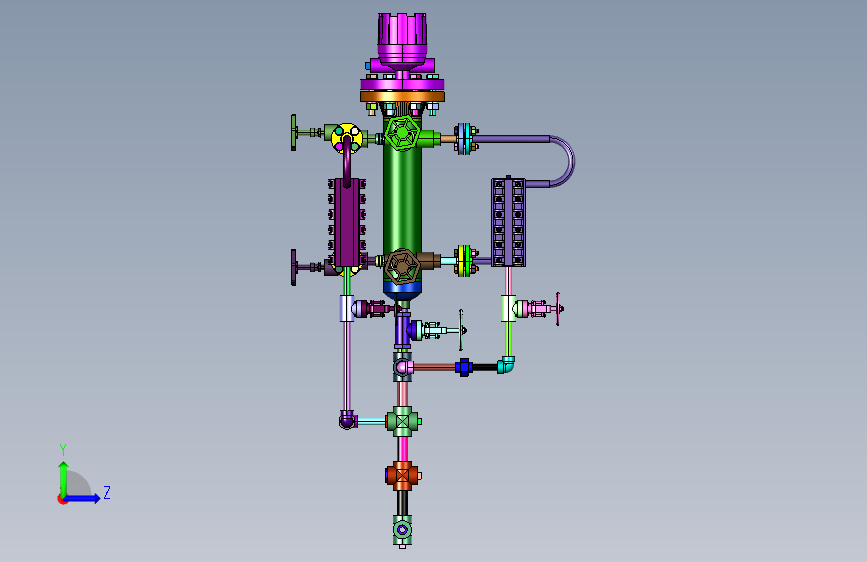Select the violet bolted level gauge on the right
The height and width of the screenshot is (562, 867).
point(508,222)
